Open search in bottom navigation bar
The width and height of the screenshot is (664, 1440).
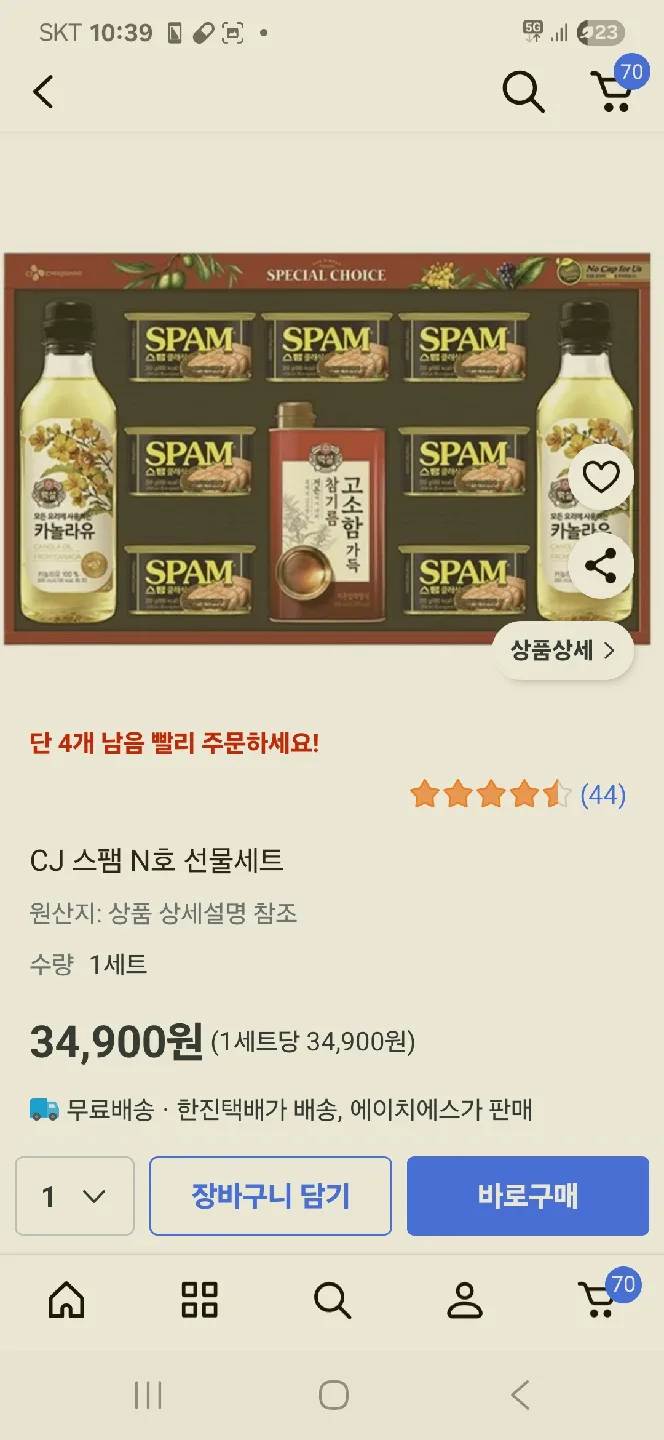[332, 1300]
